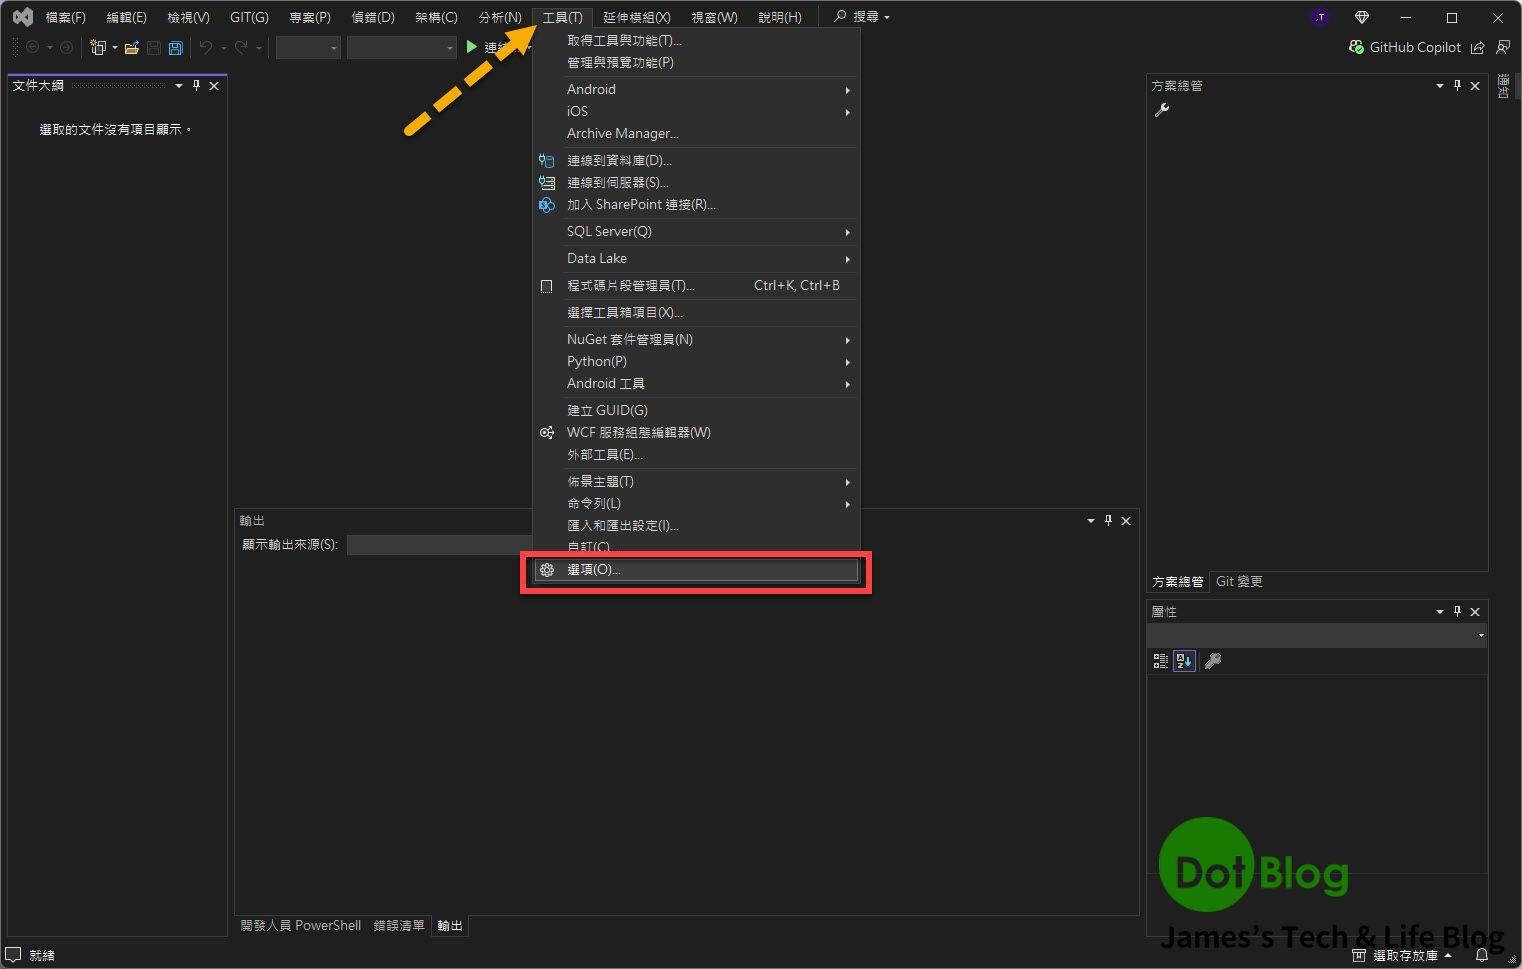Viewport: 1522px width, 969px height.
Task: Open the 屬性 object selector dropdown
Action: tap(1480, 635)
